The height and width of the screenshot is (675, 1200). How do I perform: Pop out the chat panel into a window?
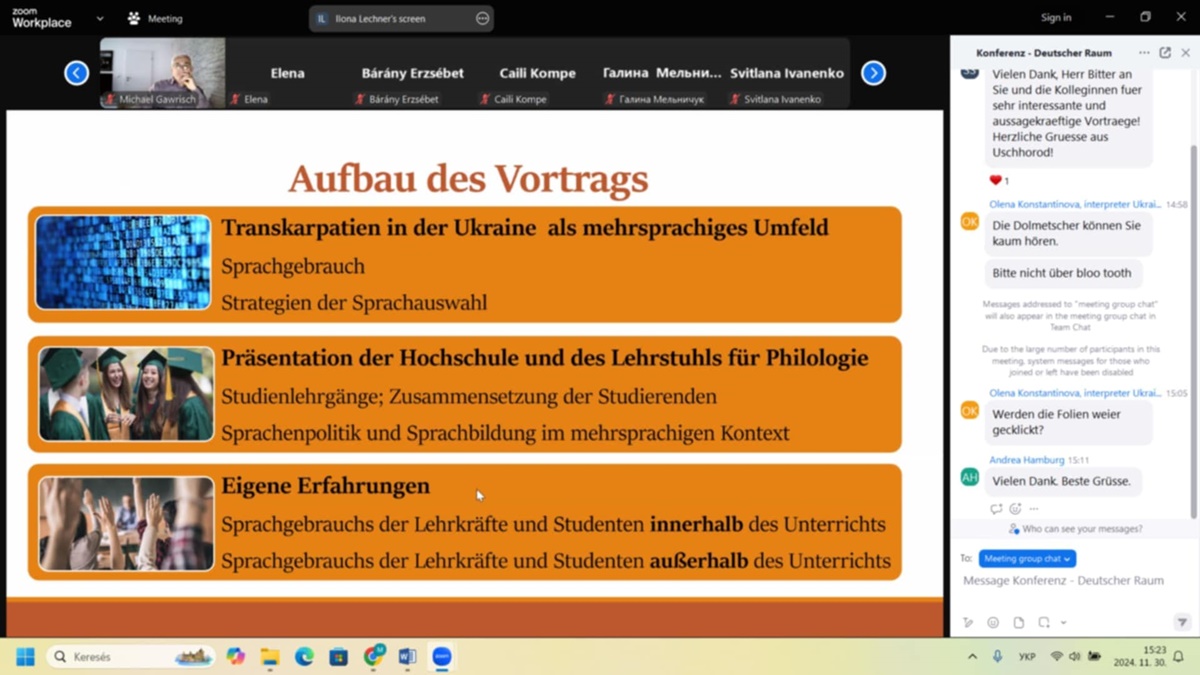1165,53
